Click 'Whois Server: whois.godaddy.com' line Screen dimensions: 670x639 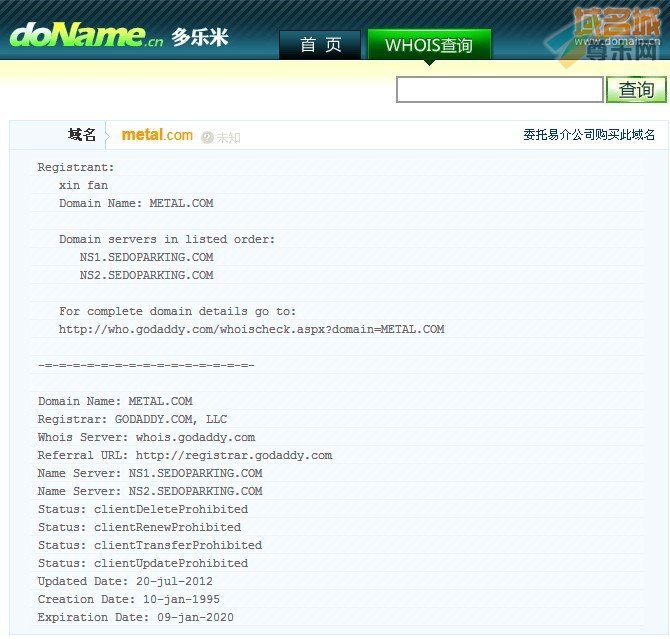(x=147, y=437)
